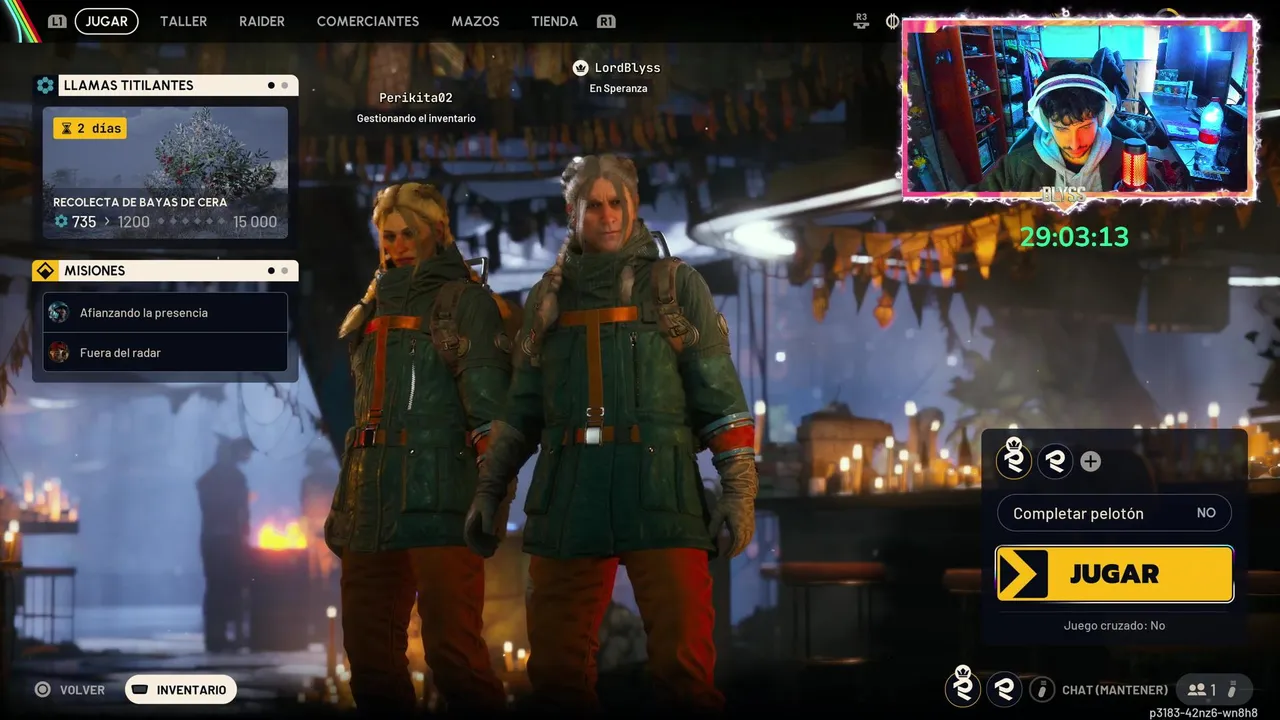Switch to the TALLER tab

[184, 21]
